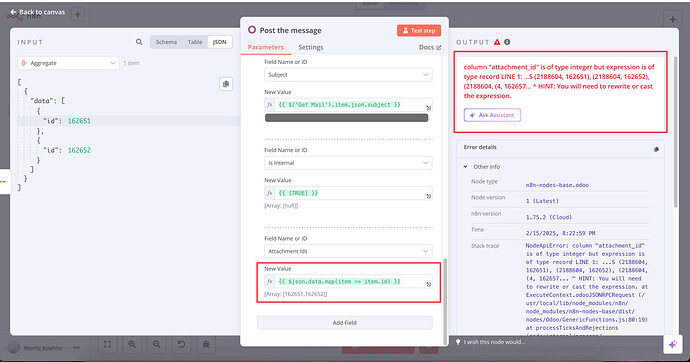The image size is (690, 362).
Task: Expand the attachment ids expression editor icon
Action: pos(428,284)
